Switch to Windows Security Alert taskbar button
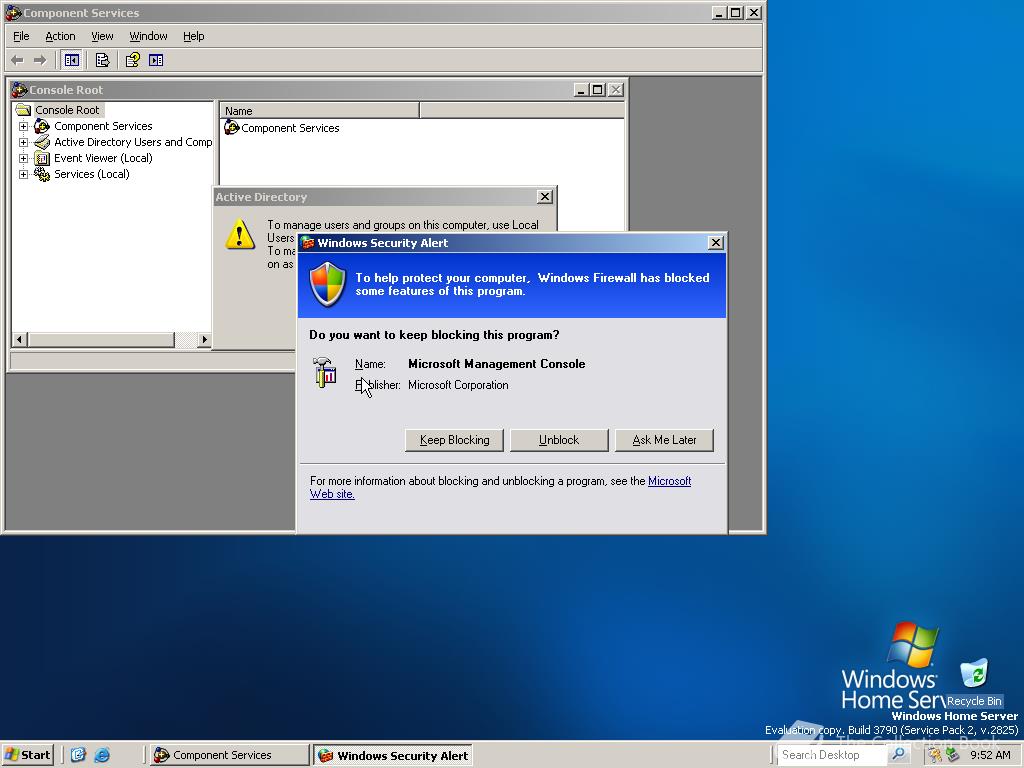This screenshot has height=768, width=1024. tap(392, 755)
